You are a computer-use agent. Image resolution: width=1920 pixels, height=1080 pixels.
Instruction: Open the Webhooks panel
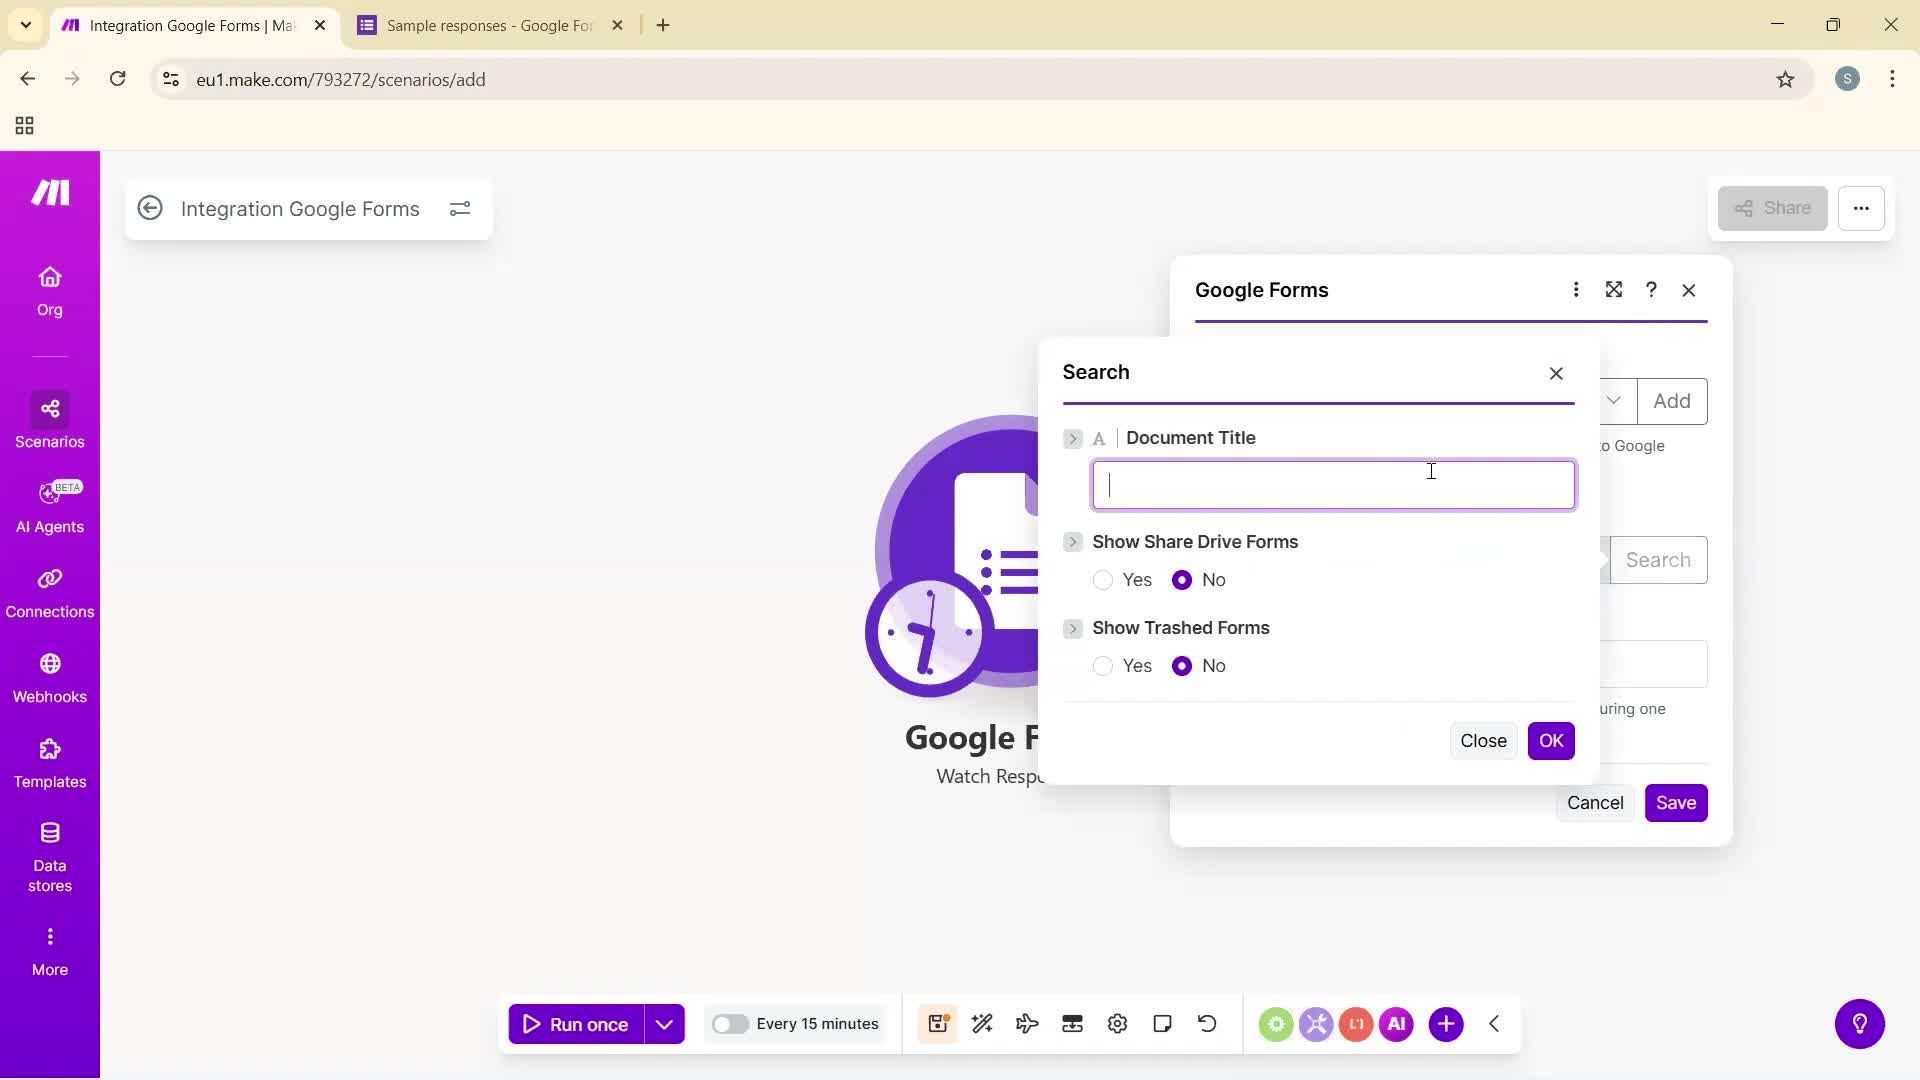[49, 678]
